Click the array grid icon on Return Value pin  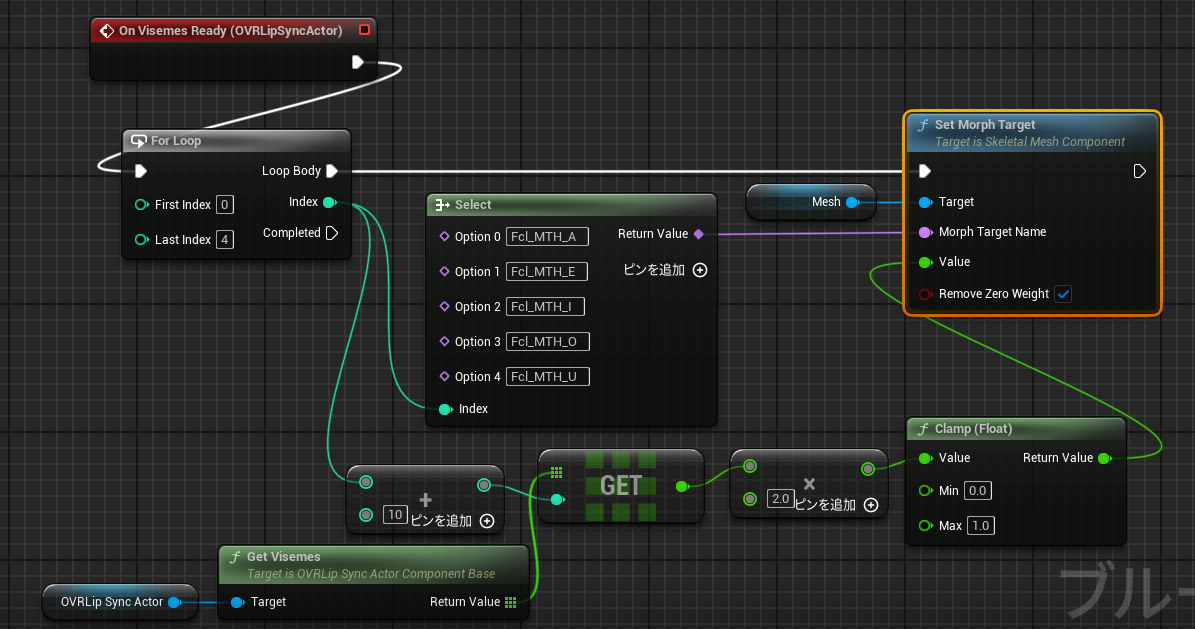[510, 602]
